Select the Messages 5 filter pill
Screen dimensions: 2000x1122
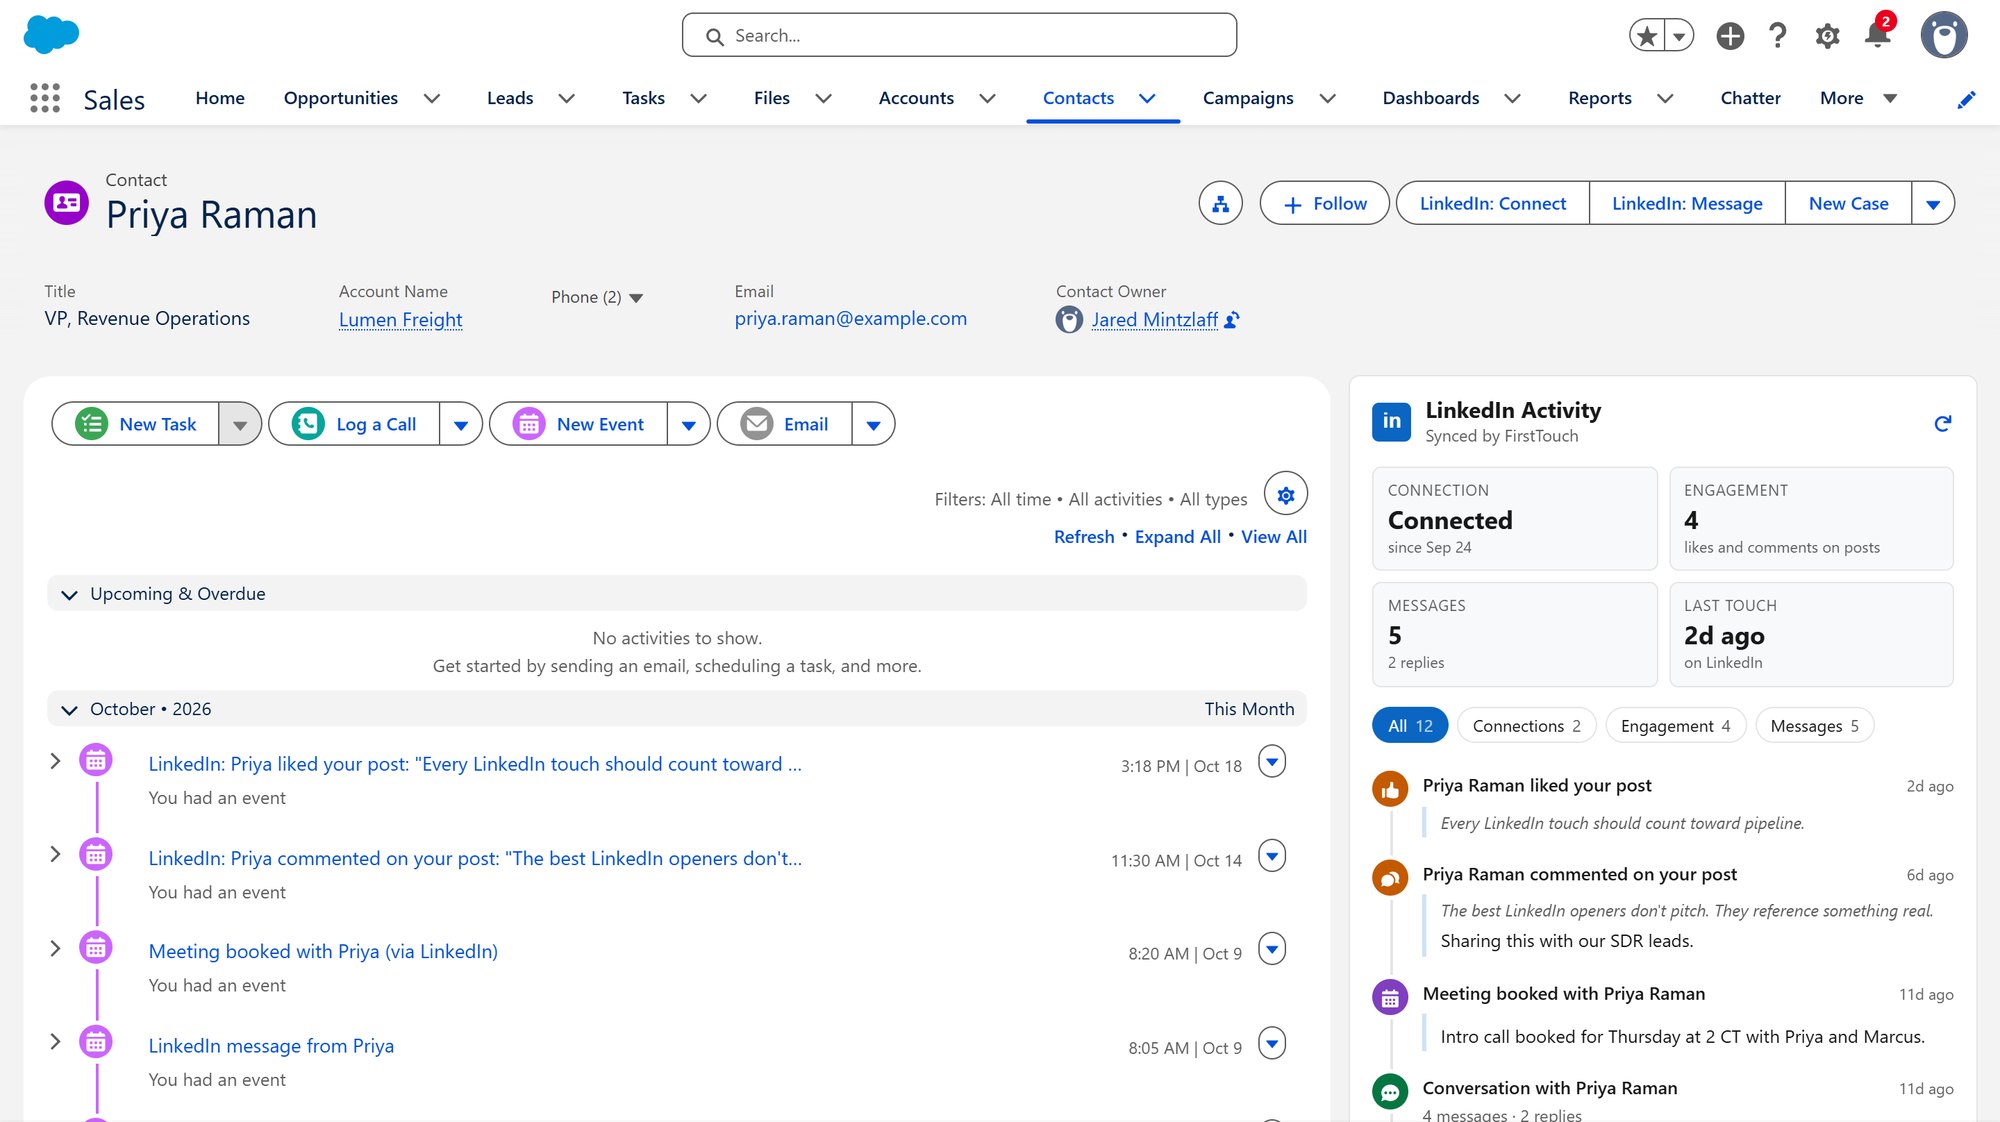coord(1814,726)
